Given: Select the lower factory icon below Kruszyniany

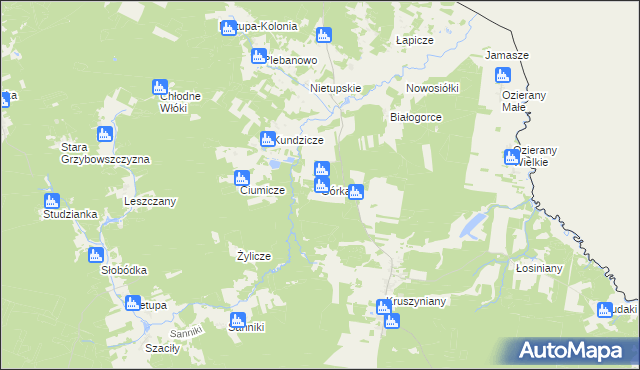Looking at the screenshot, I should (392, 321).
